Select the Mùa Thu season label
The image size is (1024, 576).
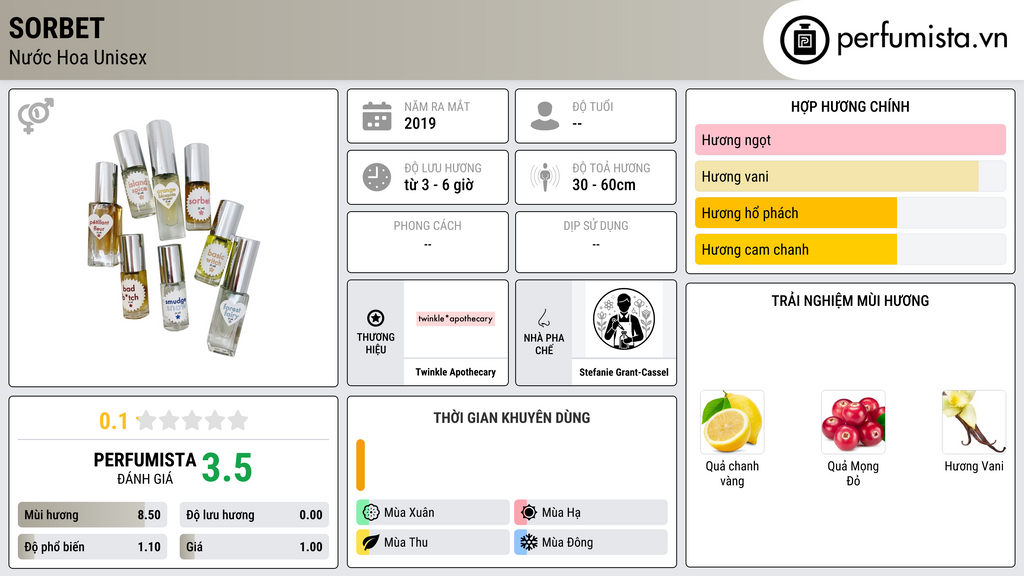point(406,542)
